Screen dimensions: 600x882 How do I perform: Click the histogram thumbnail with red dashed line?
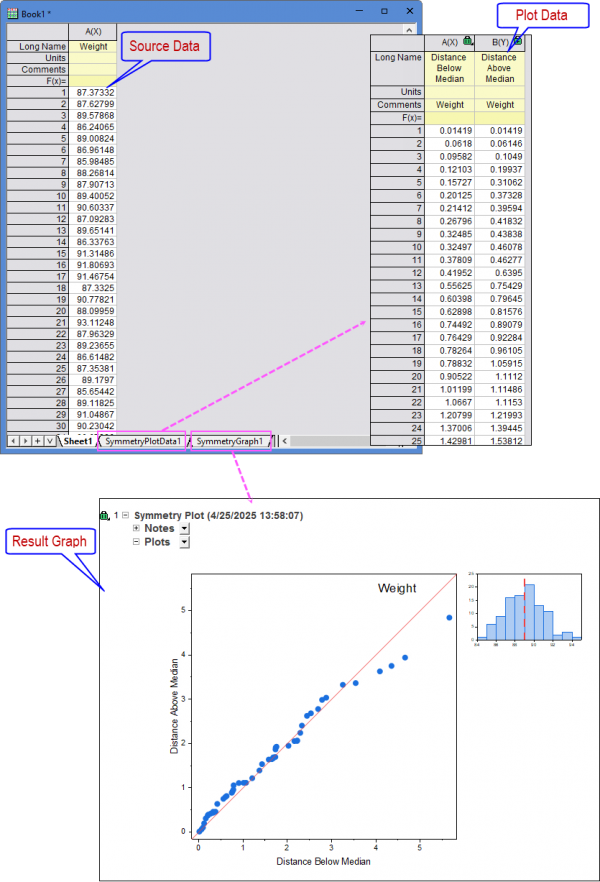click(x=529, y=609)
